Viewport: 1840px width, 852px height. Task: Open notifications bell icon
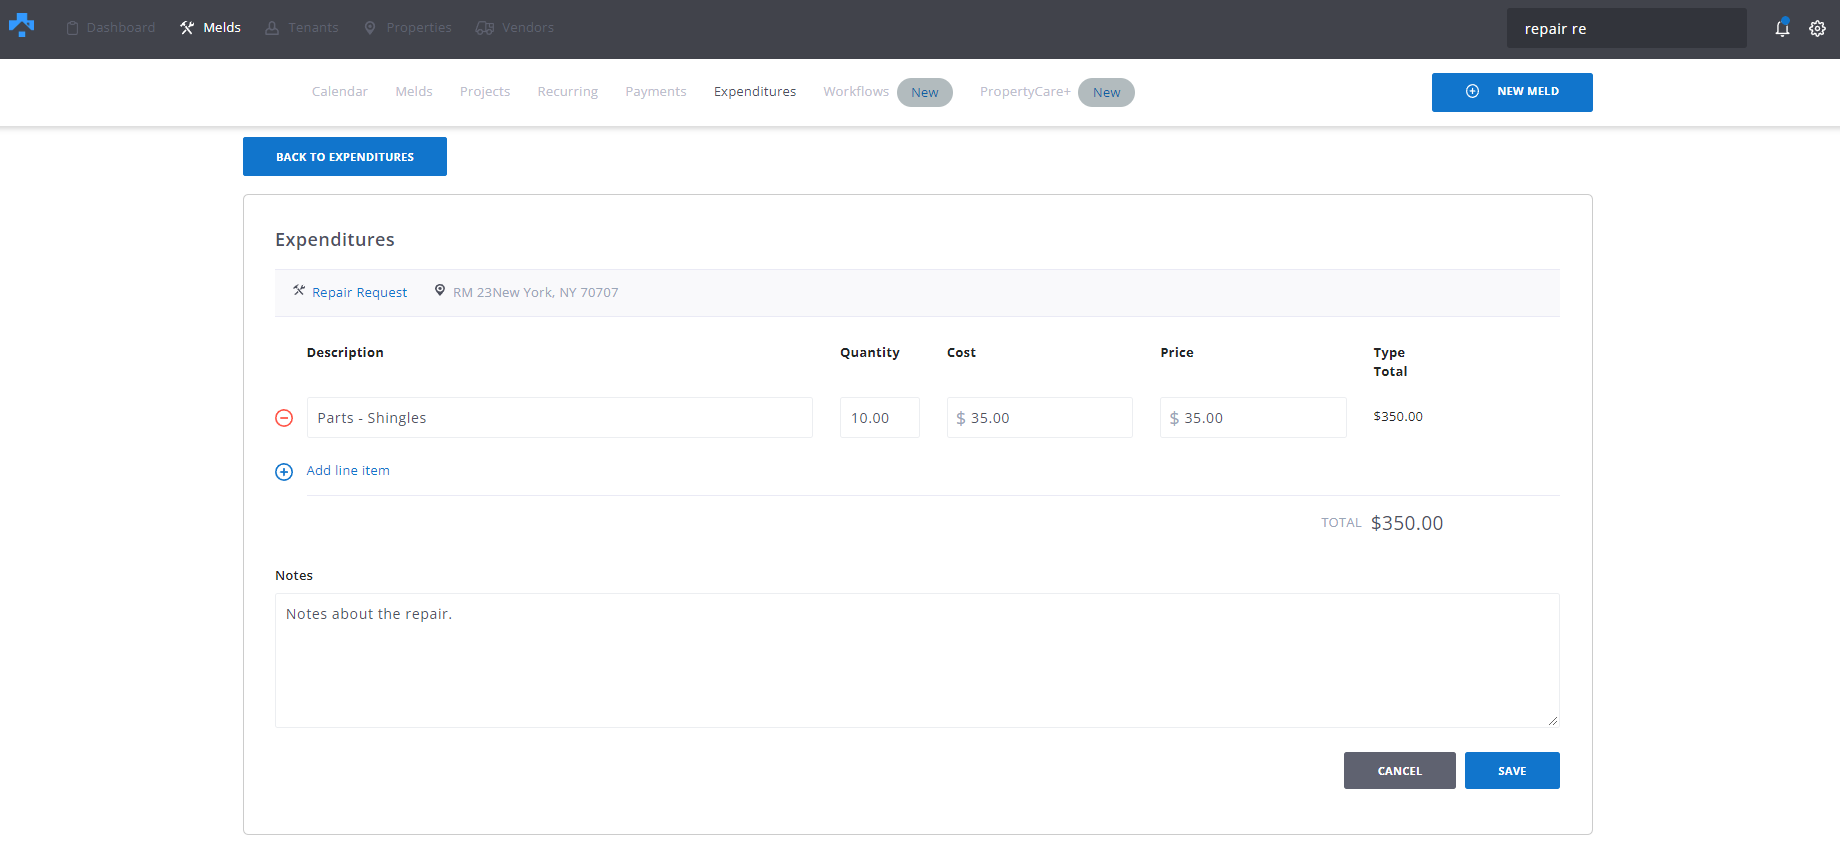point(1782,28)
